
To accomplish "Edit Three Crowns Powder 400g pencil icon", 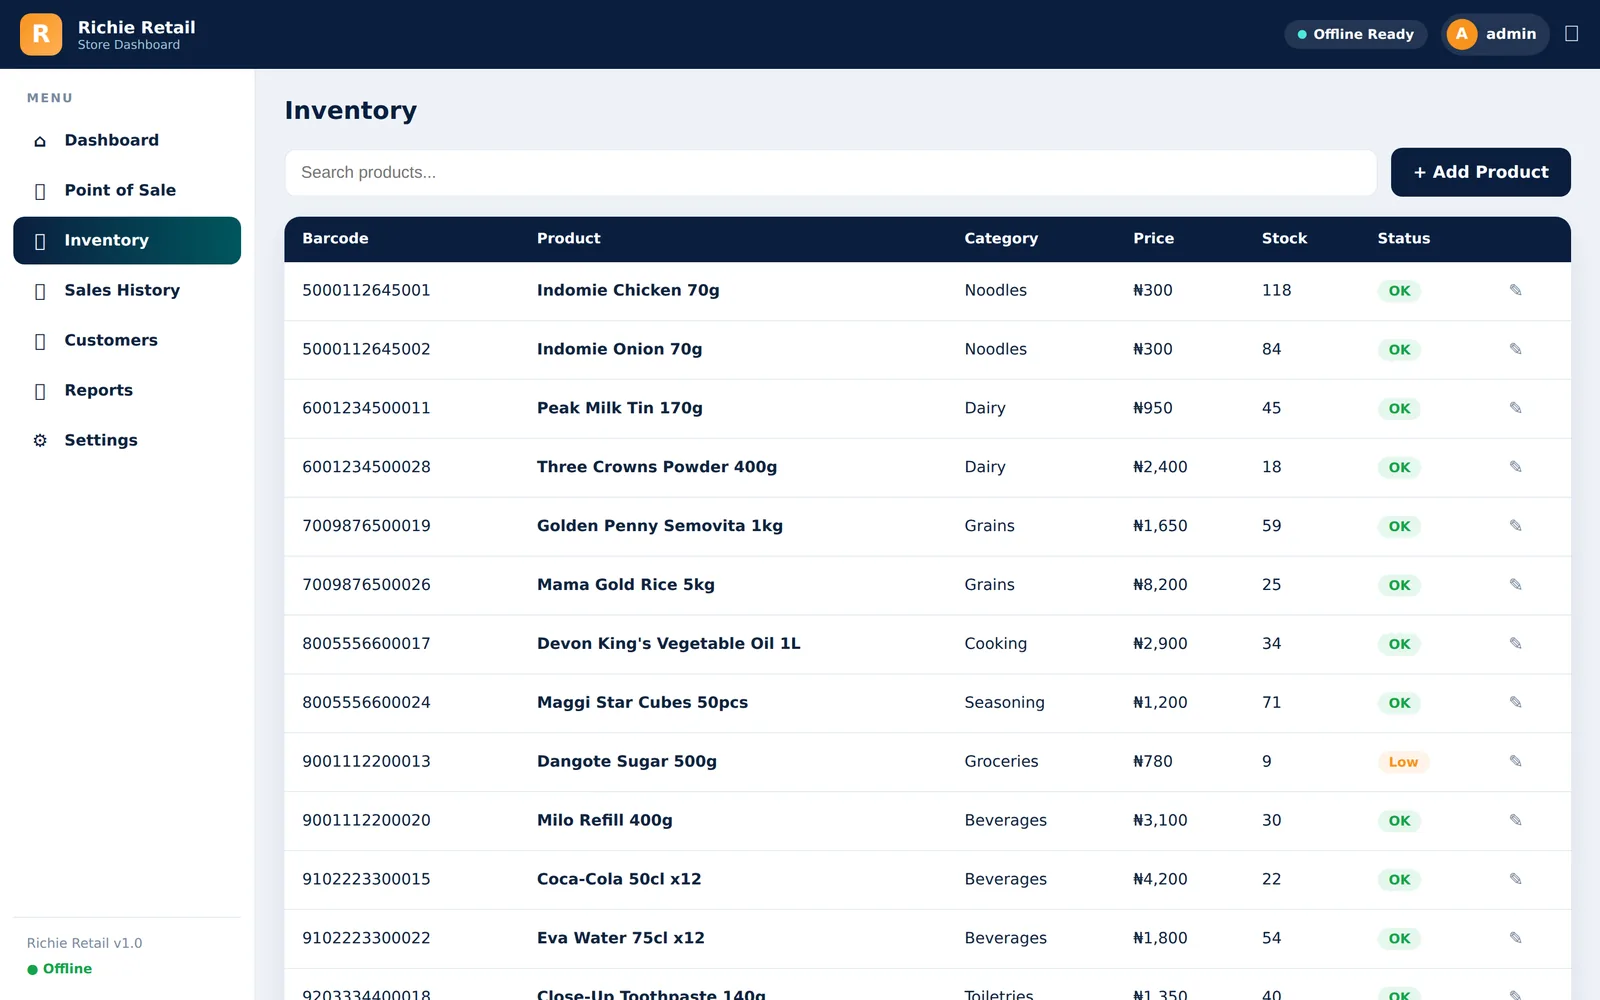I will pyautogui.click(x=1515, y=467).
